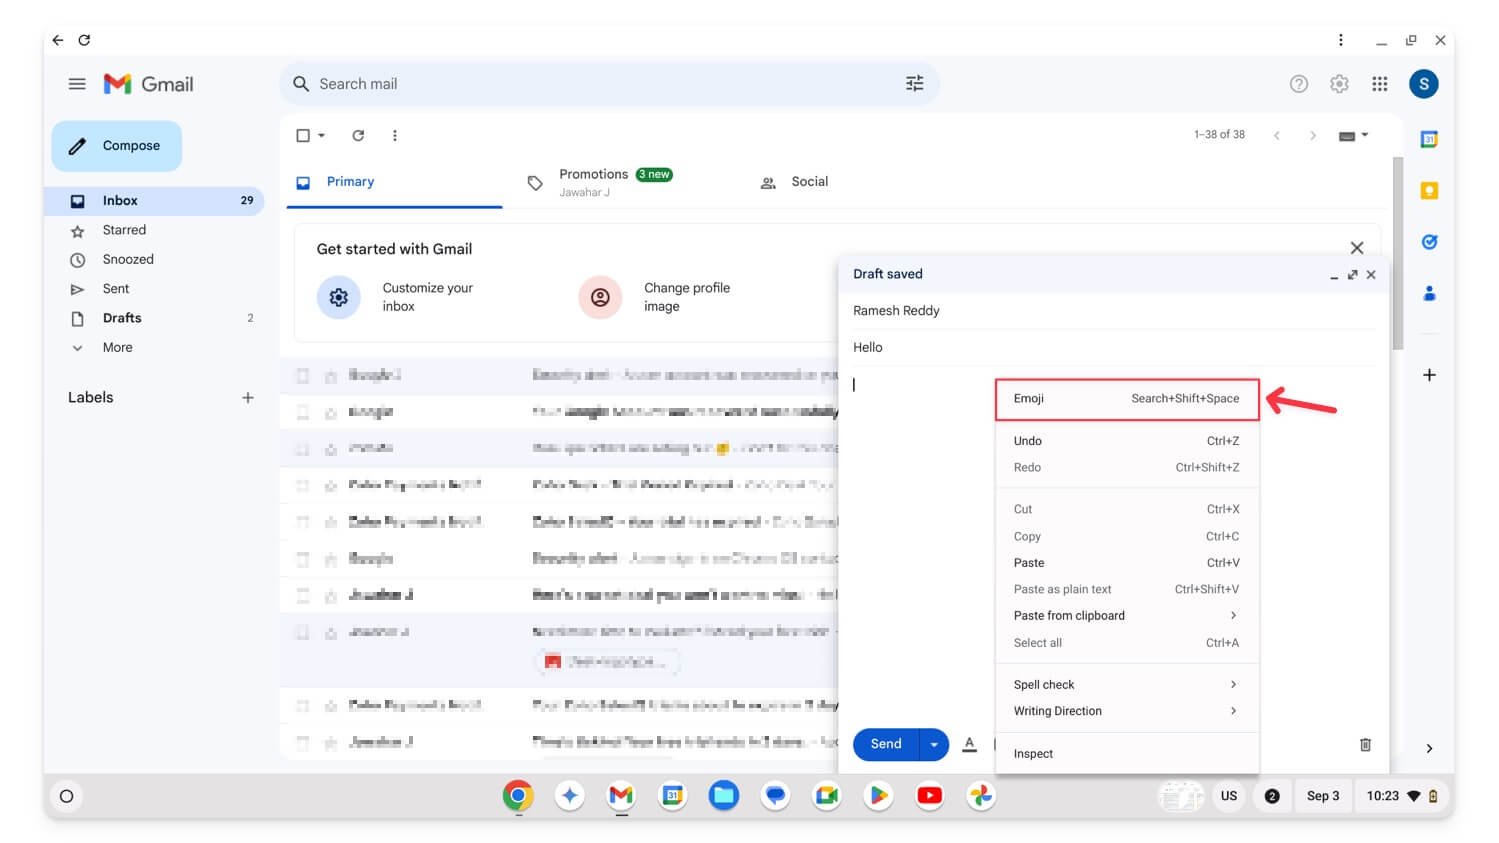Discard the draft trash icon
The width and height of the screenshot is (1499, 843).
pyautogui.click(x=1365, y=745)
